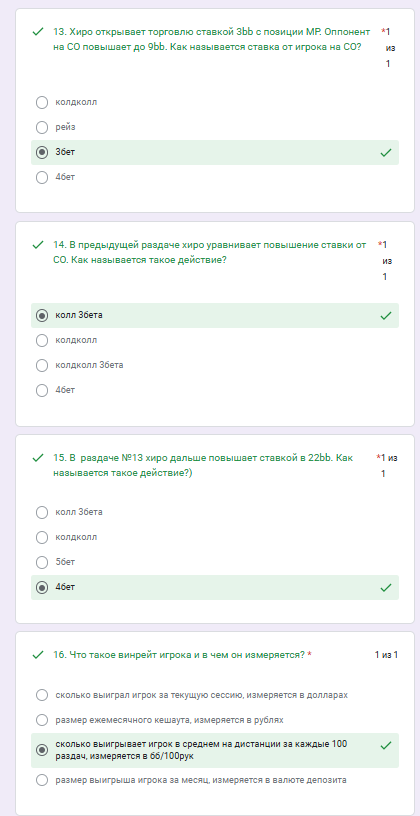420x816 pixels.
Task: Choose the бб/100рук winrate answer
Action: (42, 750)
